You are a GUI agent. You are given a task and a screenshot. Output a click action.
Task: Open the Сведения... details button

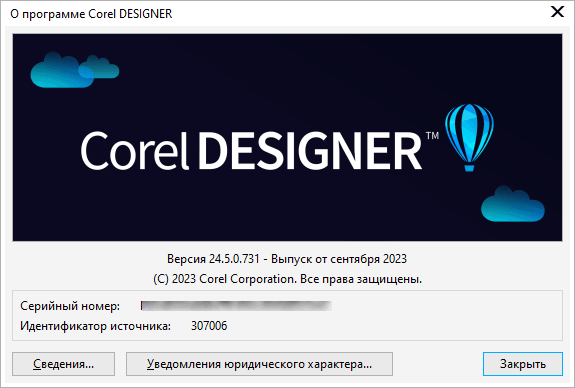pos(63,364)
